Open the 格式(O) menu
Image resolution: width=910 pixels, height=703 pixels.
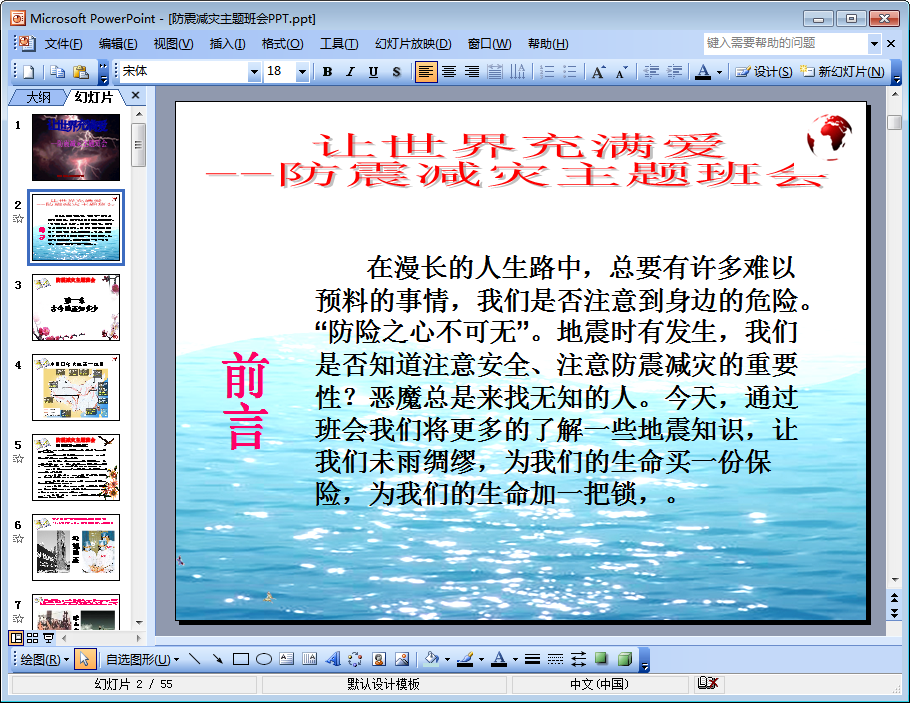(282, 44)
